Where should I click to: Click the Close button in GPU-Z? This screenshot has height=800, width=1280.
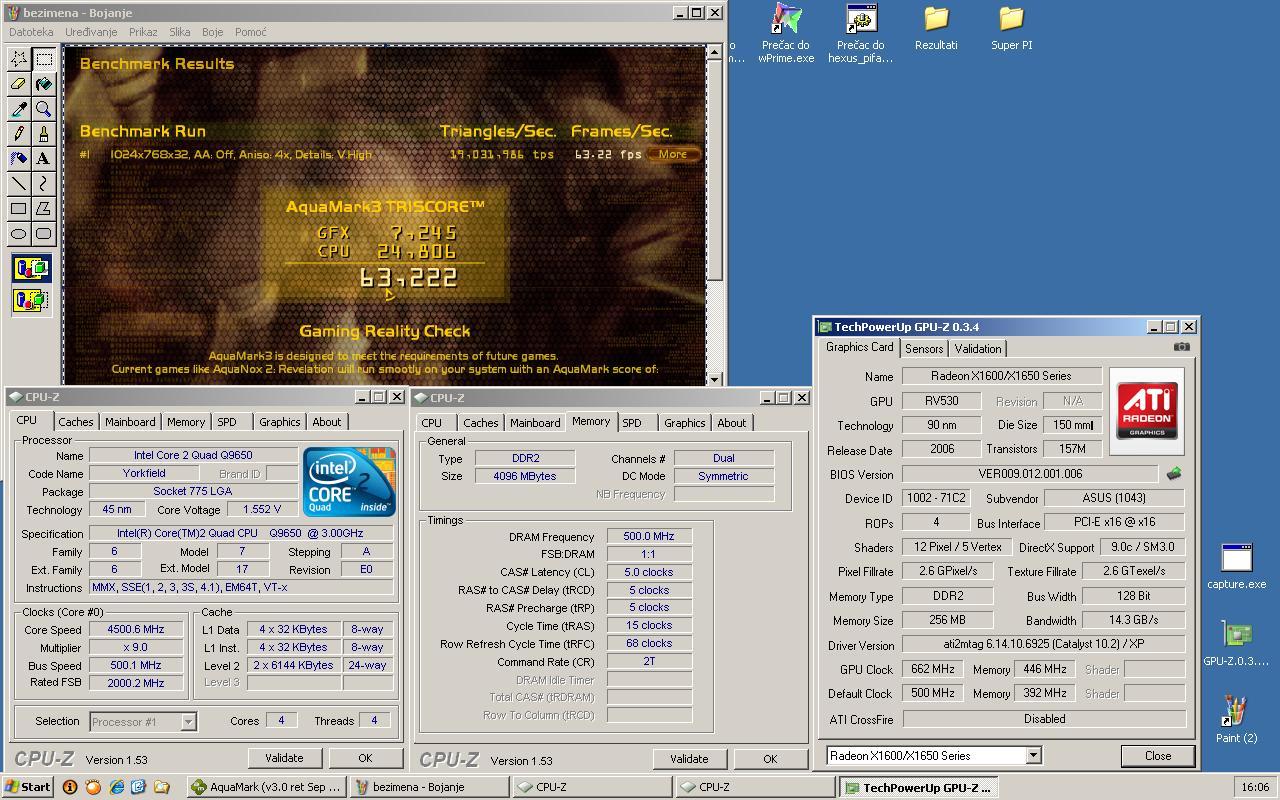1158,756
